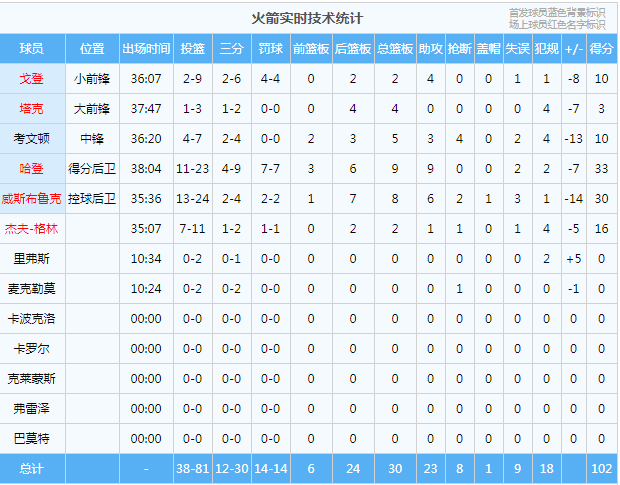Click the 总计 totals row label
This screenshot has width=620, height=485.
32,469
